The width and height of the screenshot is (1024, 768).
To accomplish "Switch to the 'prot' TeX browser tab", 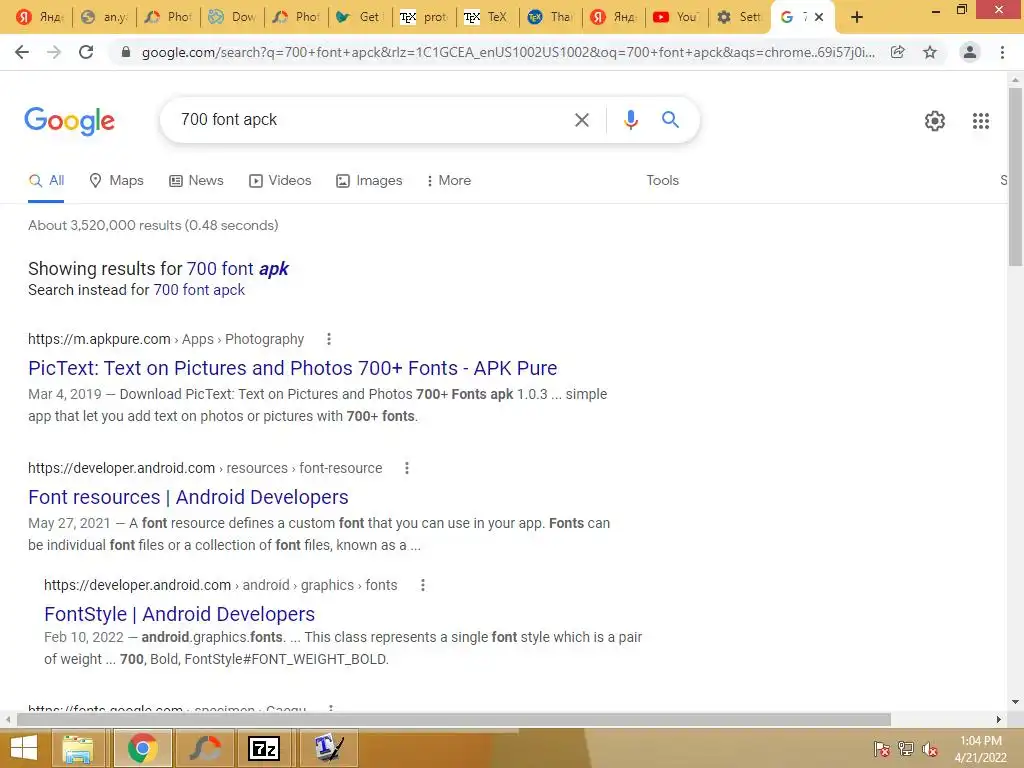I will coord(423,18).
